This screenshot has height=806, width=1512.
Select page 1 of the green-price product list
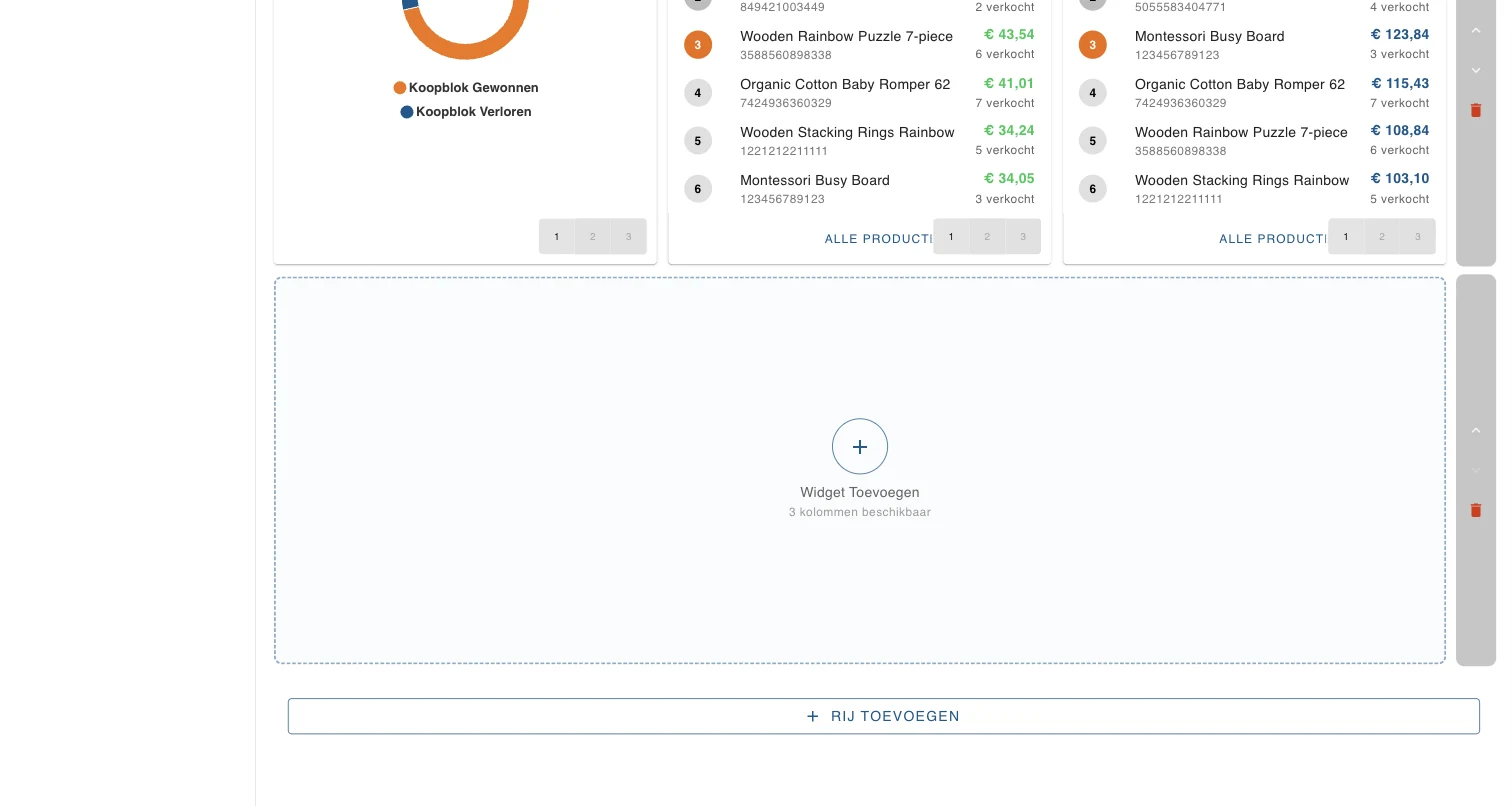click(951, 237)
